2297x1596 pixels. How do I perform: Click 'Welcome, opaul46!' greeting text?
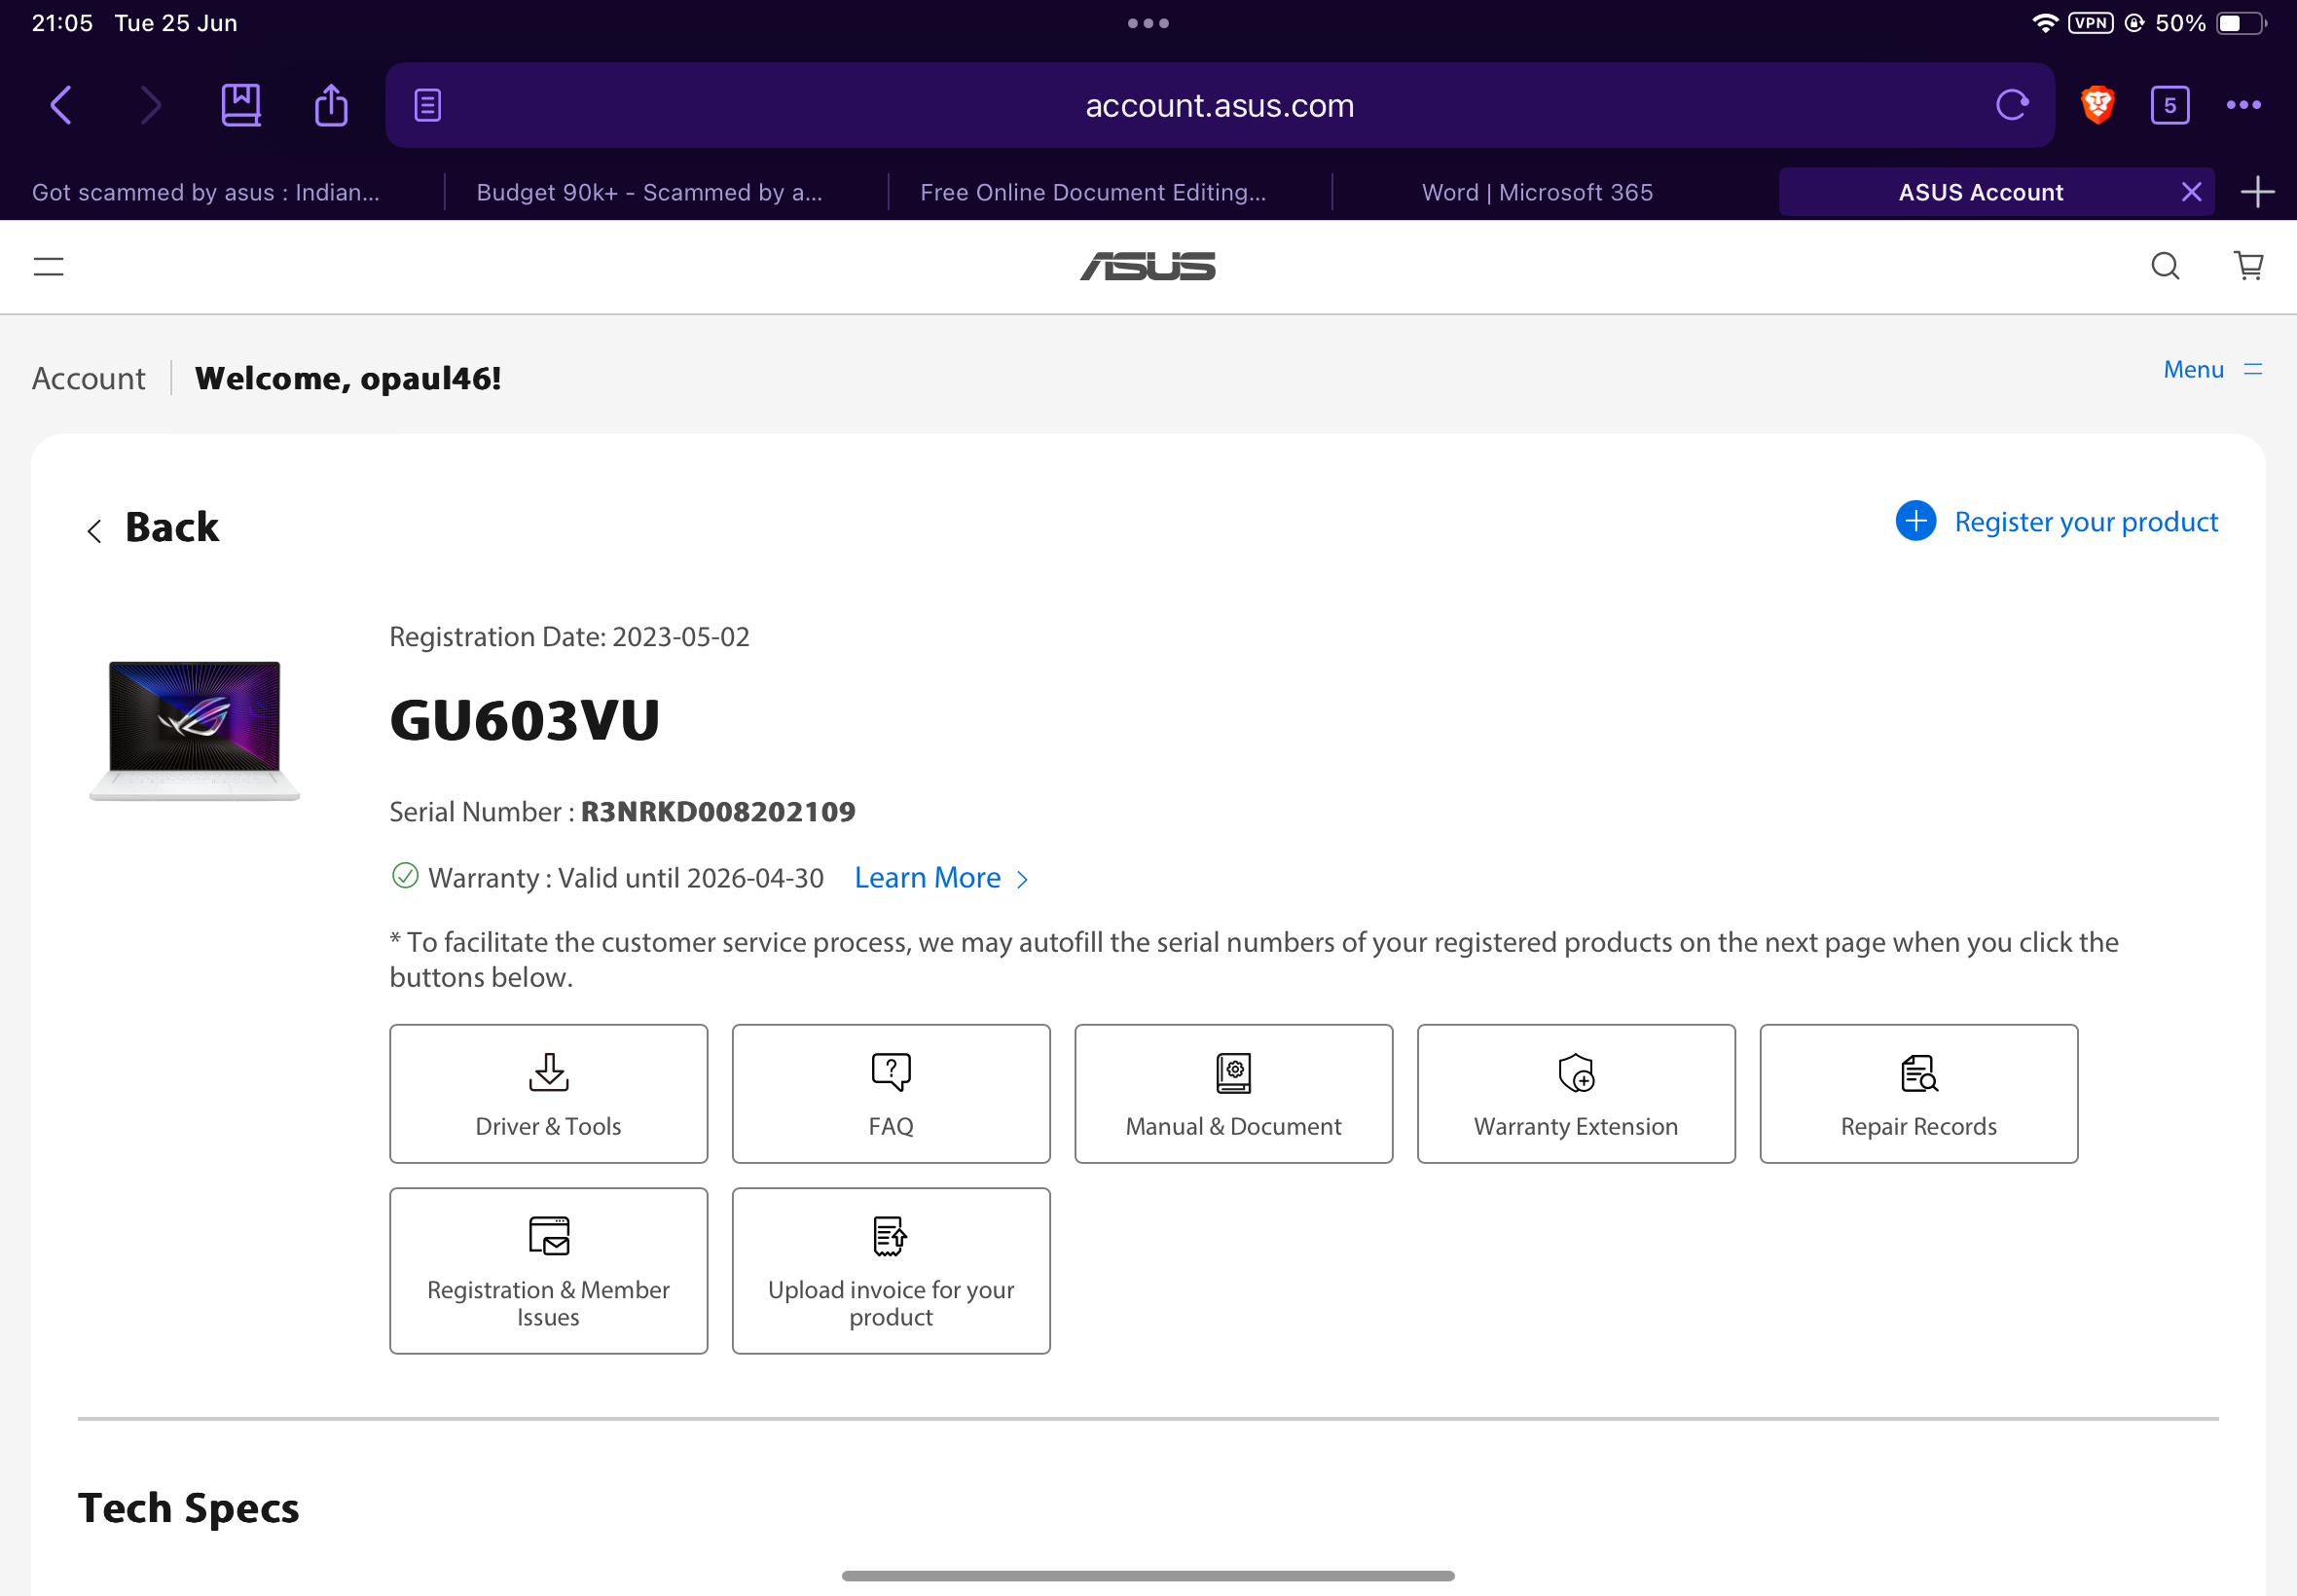[348, 378]
